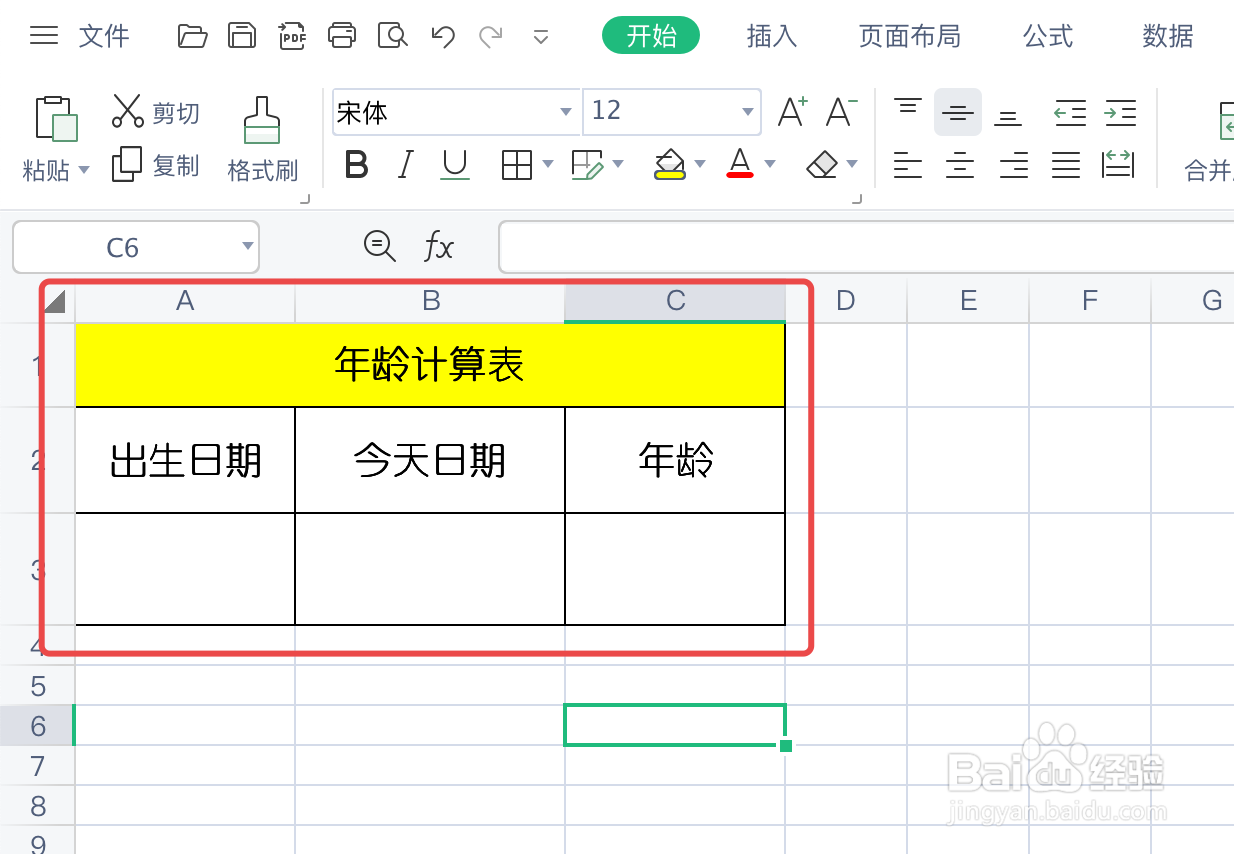Toggle underline on selected text

[454, 165]
